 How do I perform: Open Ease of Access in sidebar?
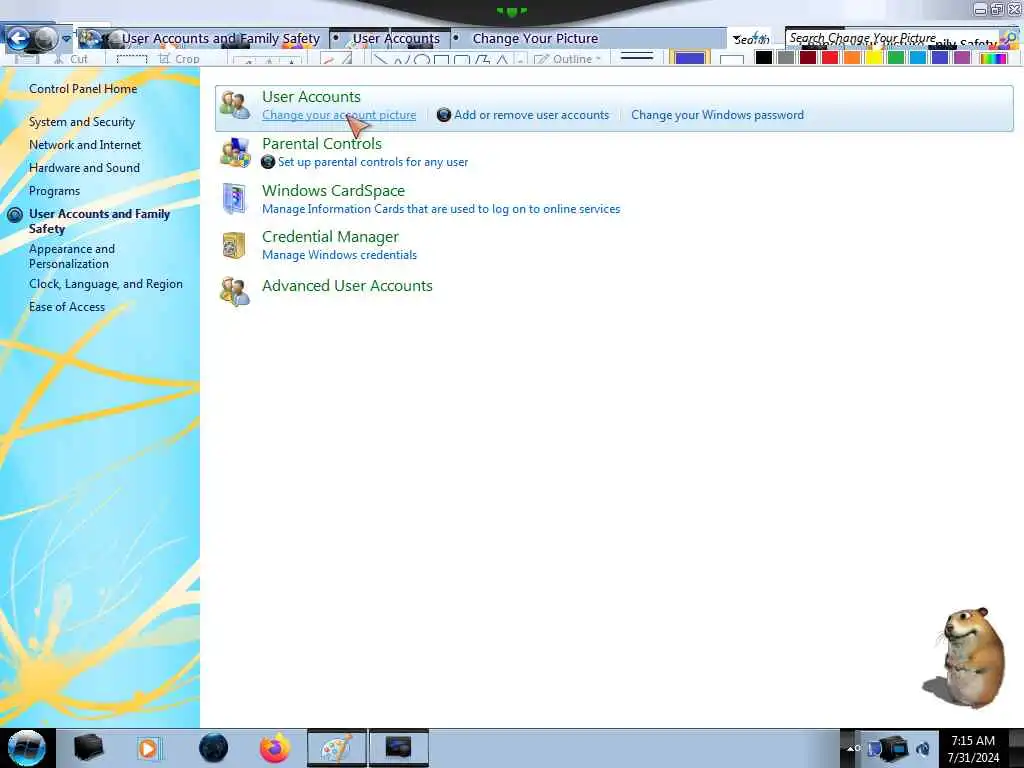point(67,307)
